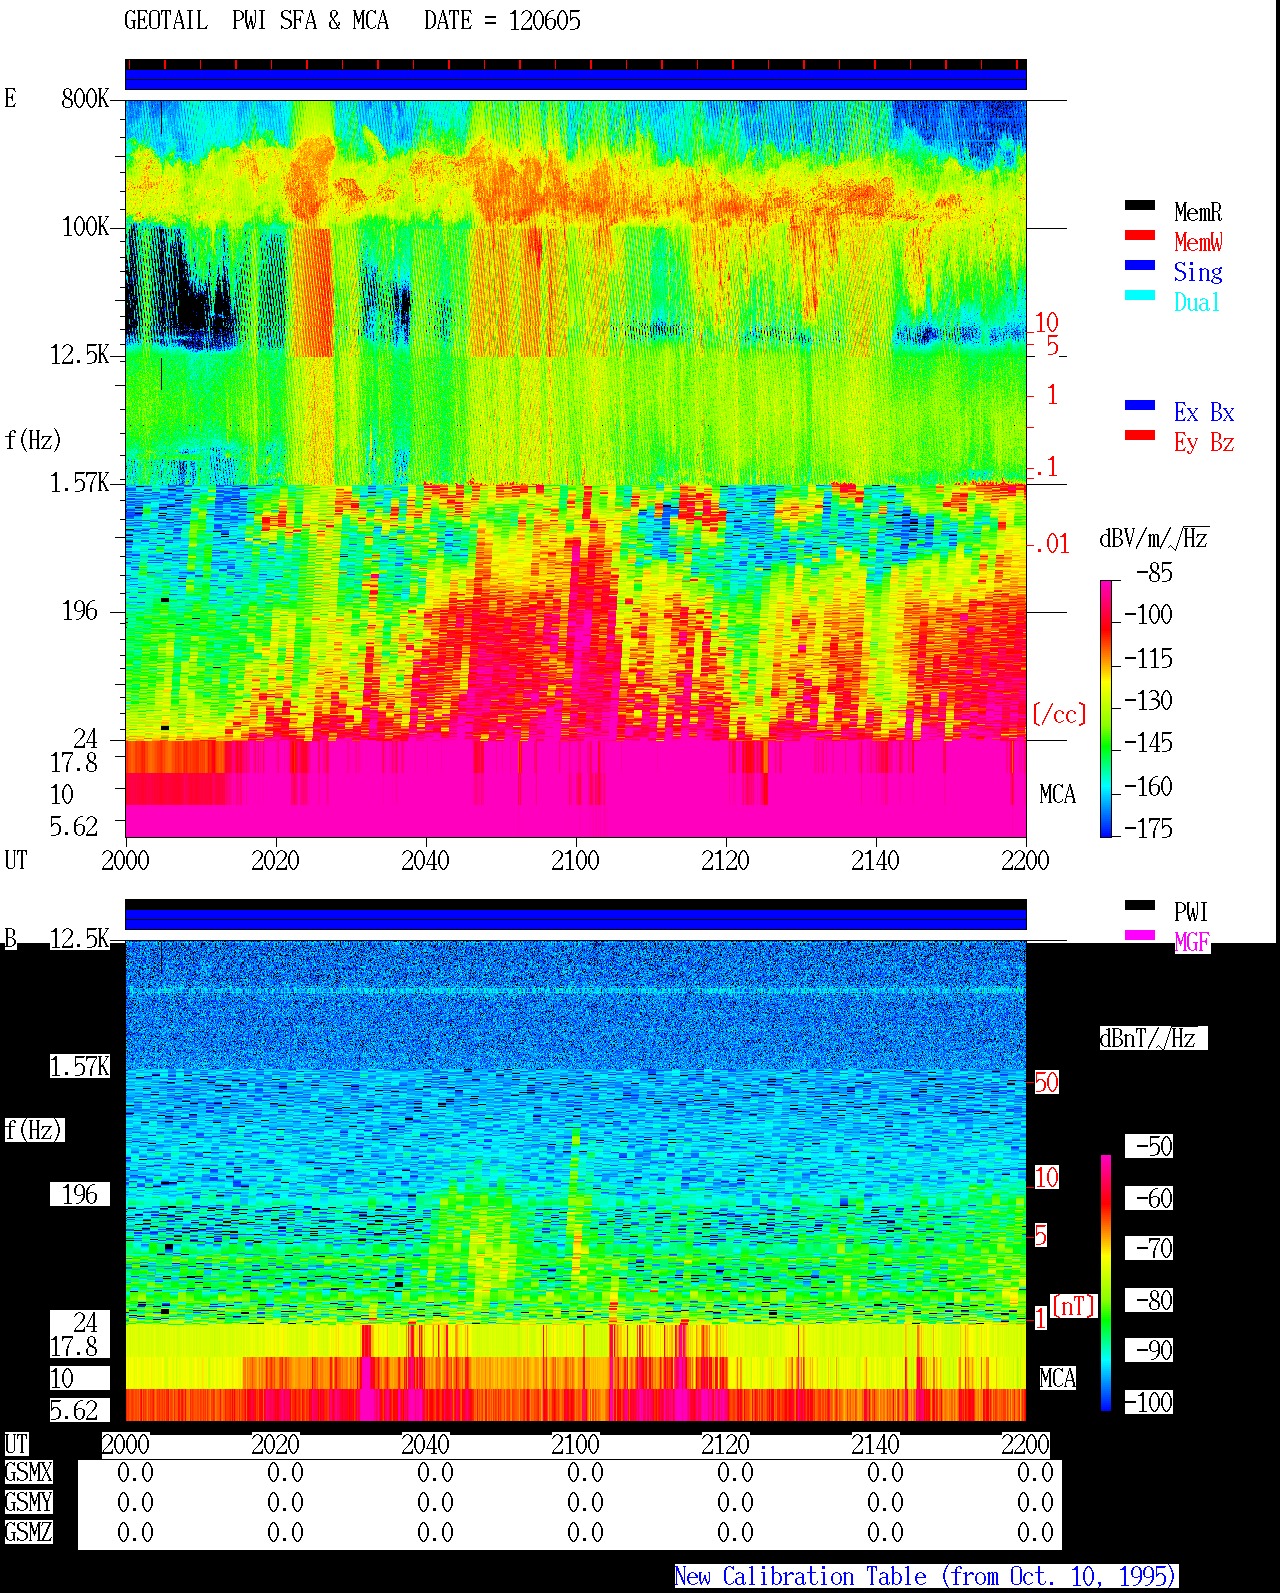Click the red Ey Bz legend swatch
1280x1593 pixels.
pos(1140,436)
